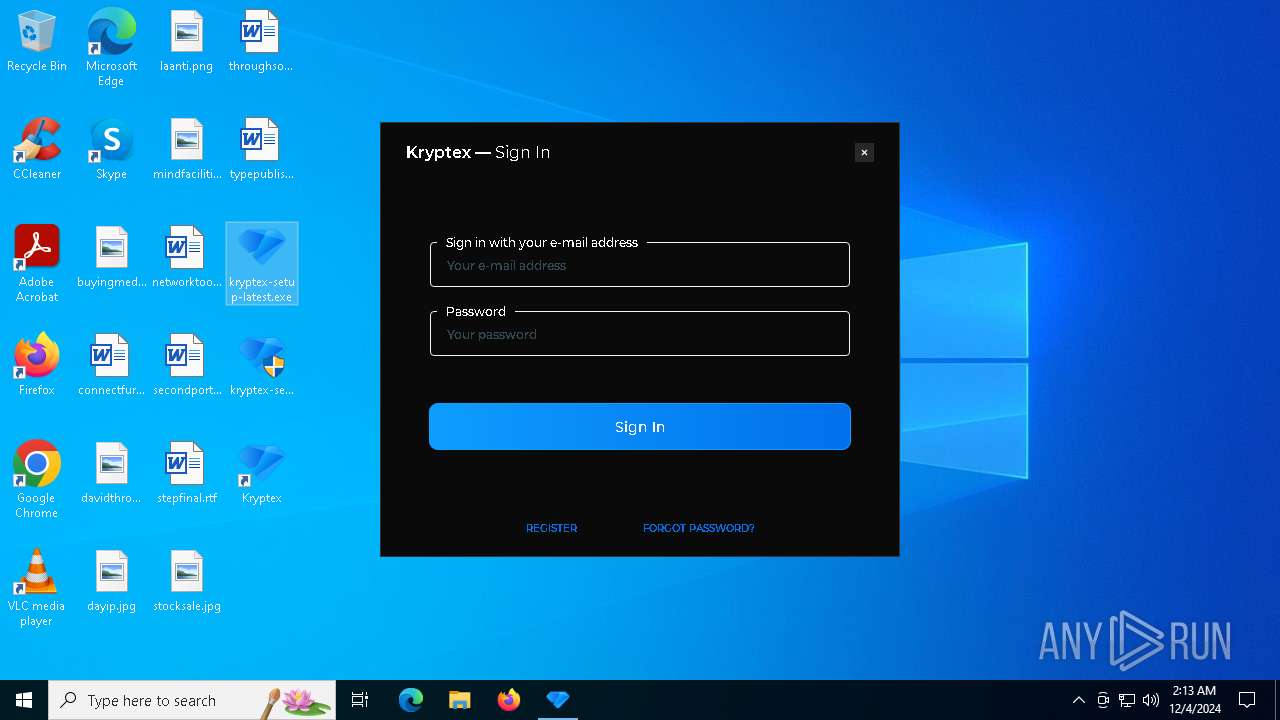Open Adobe Acrobat shortcut
Screen dimensions: 1280x720
pyautogui.click(x=37, y=264)
